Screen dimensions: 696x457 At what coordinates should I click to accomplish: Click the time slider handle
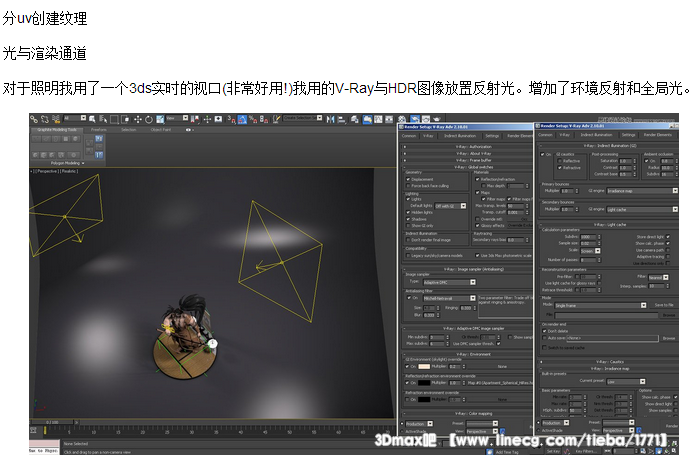pyautogui.click(x=54, y=422)
